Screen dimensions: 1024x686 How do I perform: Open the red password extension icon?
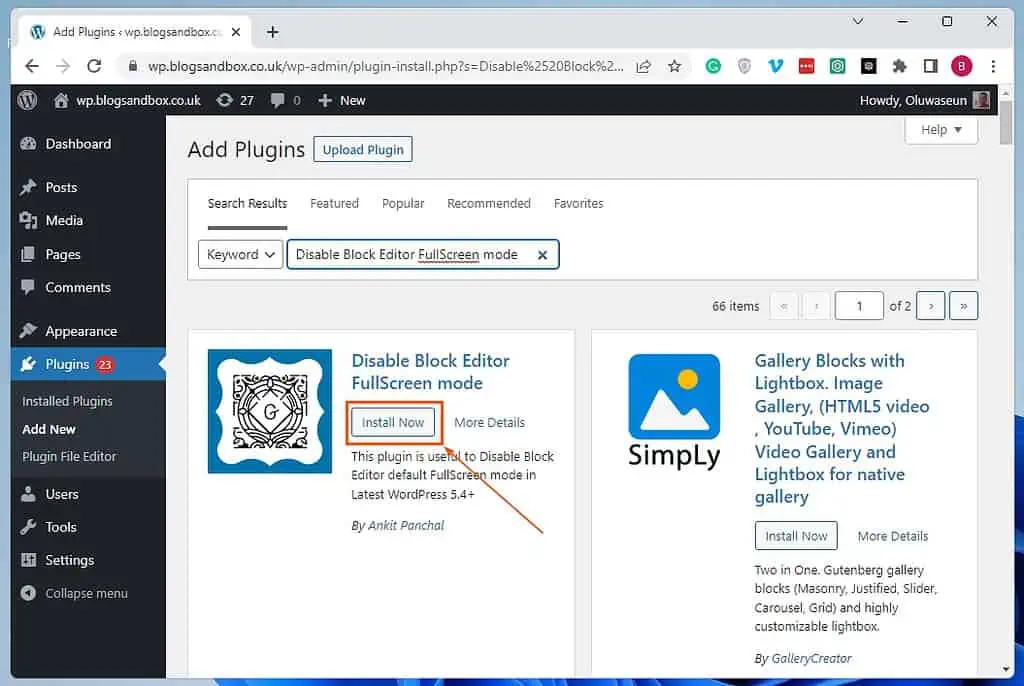807,66
